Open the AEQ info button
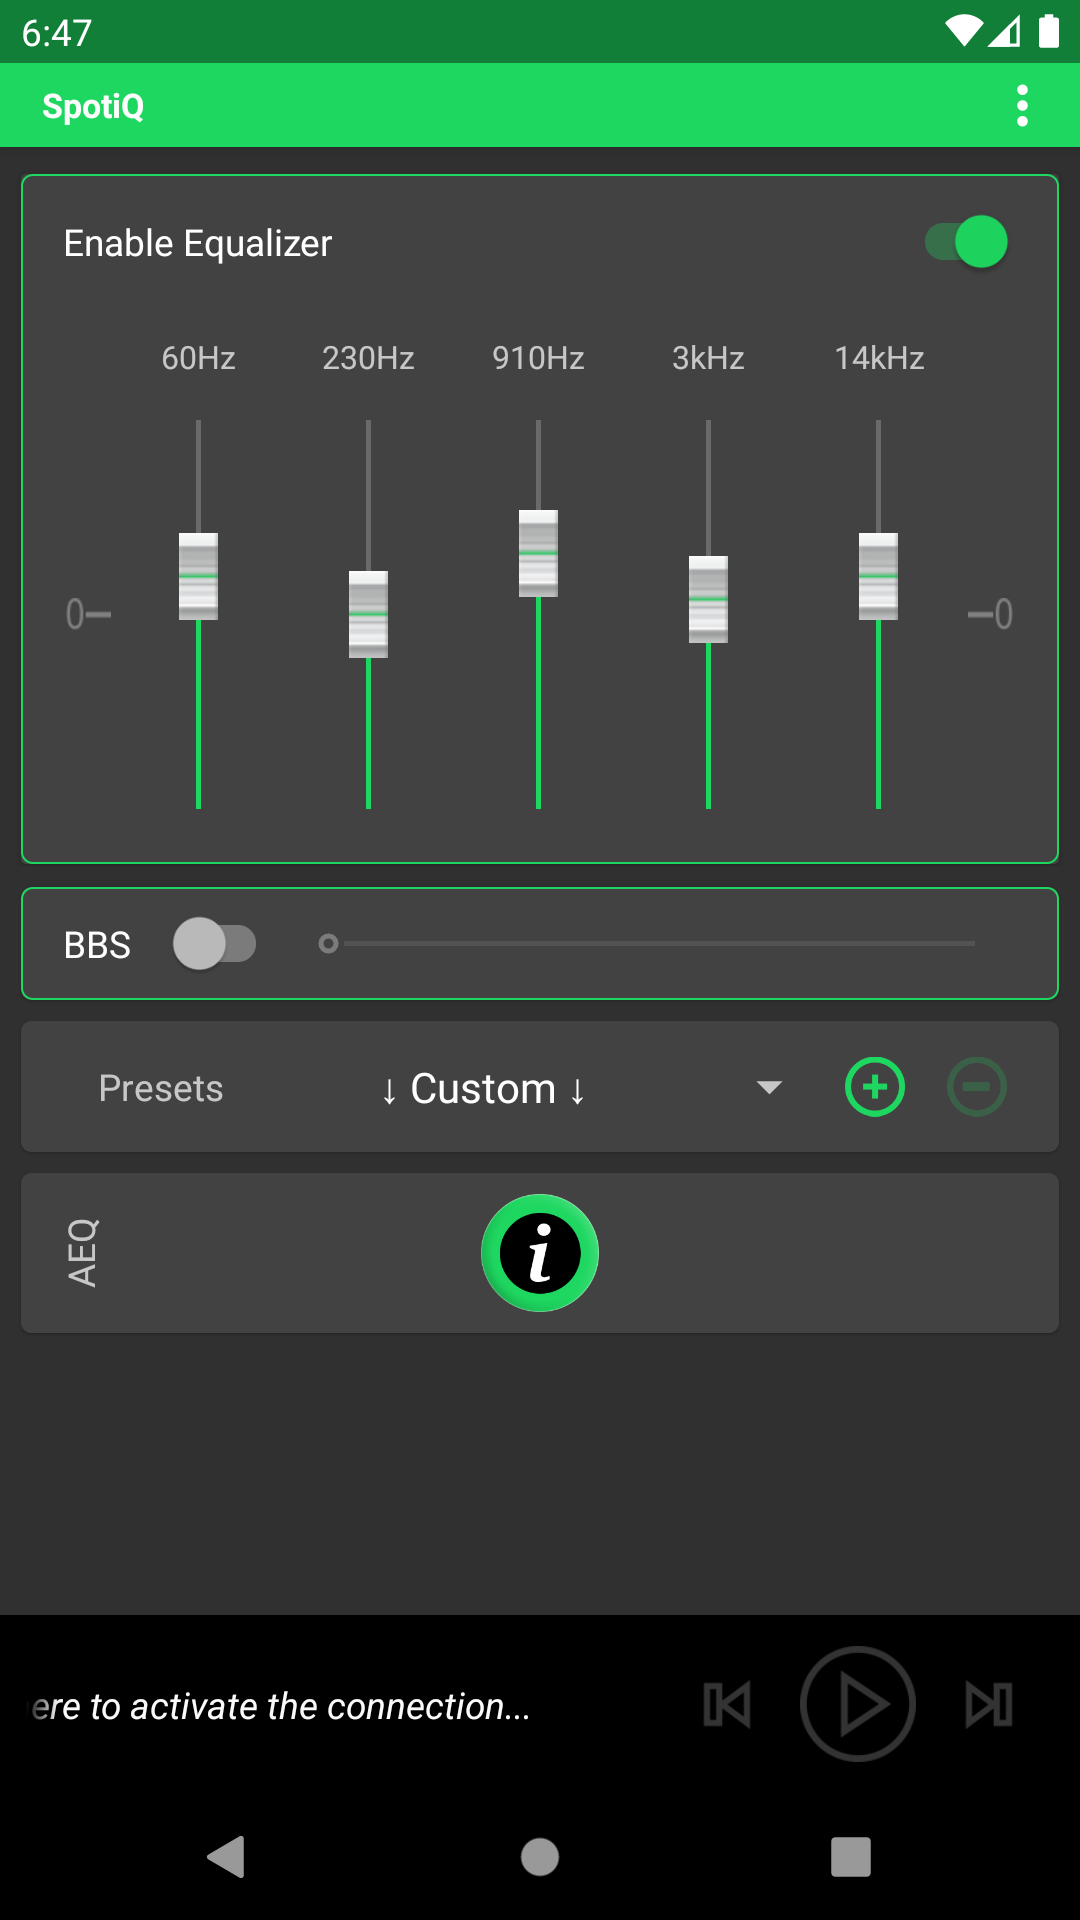 (540, 1253)
